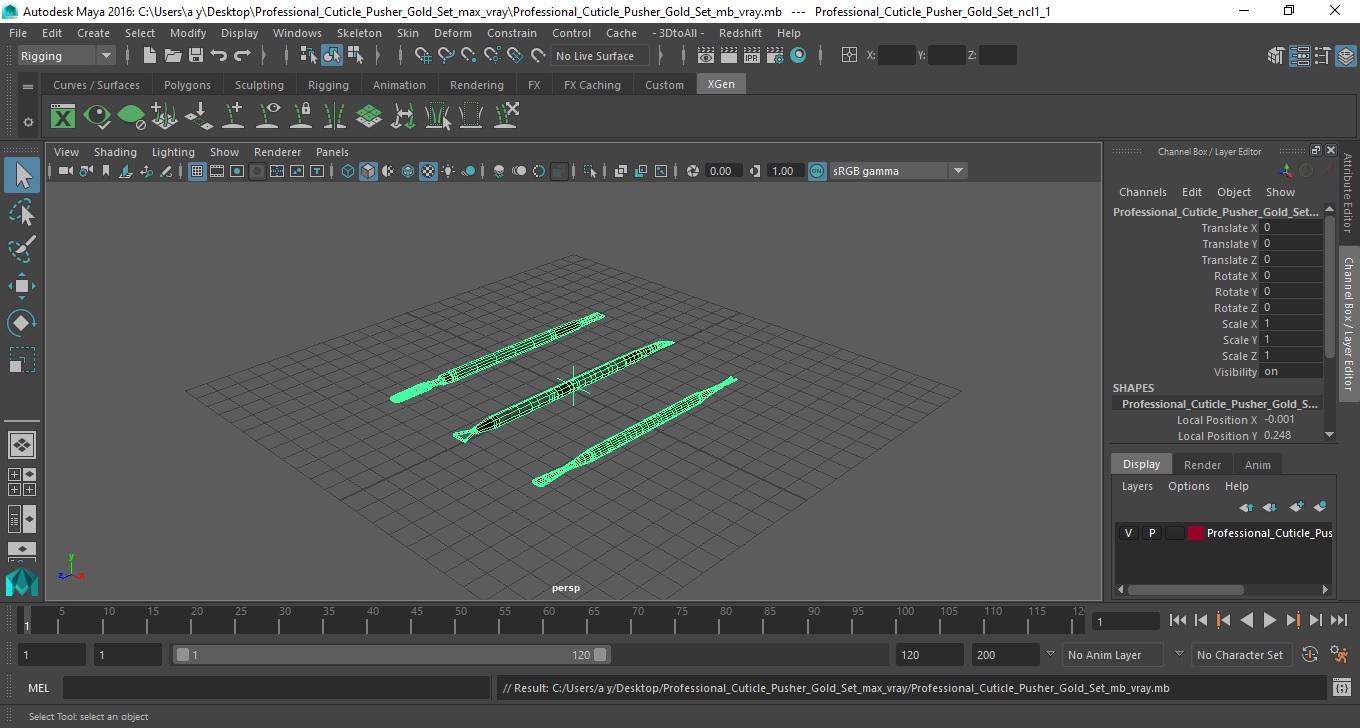
Task: Open animation preferences running man icon
Action: point(1340,655)
